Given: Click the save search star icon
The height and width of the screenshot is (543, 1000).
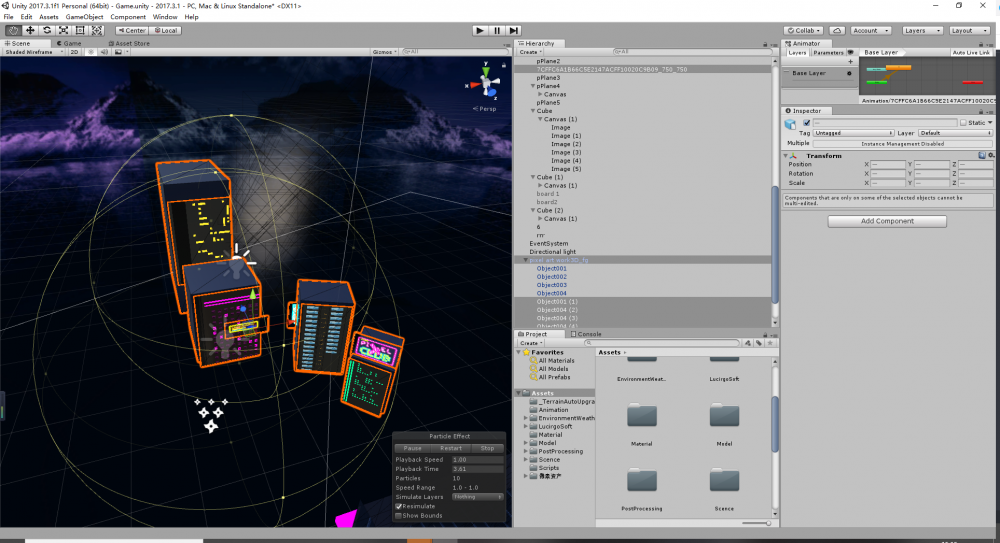Looking at the screenshot, I should 770,343.
